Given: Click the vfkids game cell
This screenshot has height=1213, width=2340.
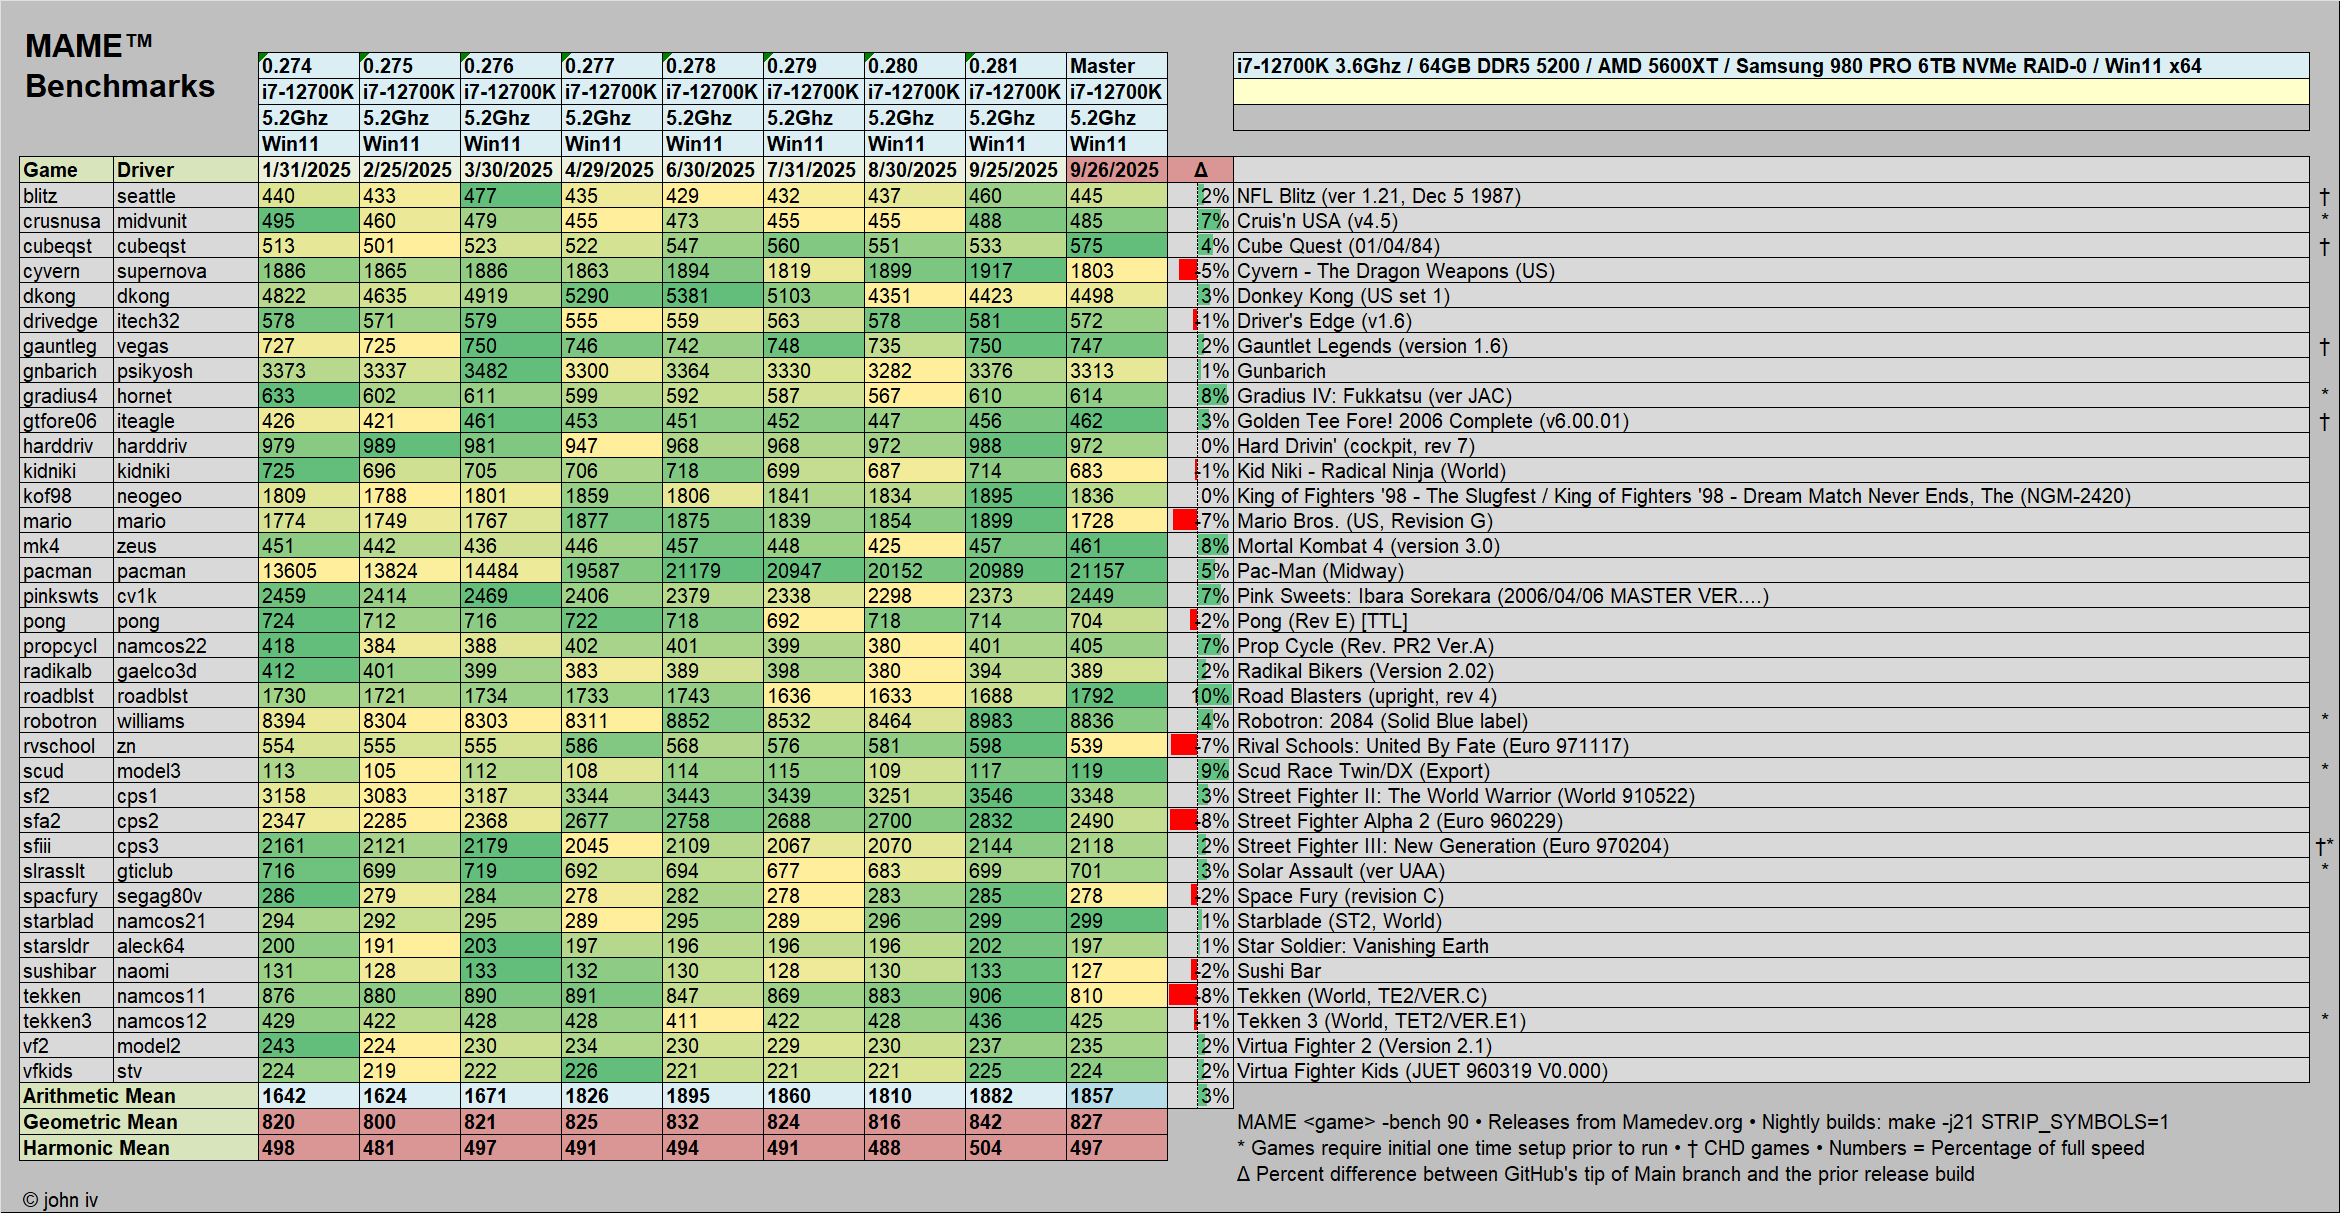Looking at the screenshot, I should (x=67, y=1071).
